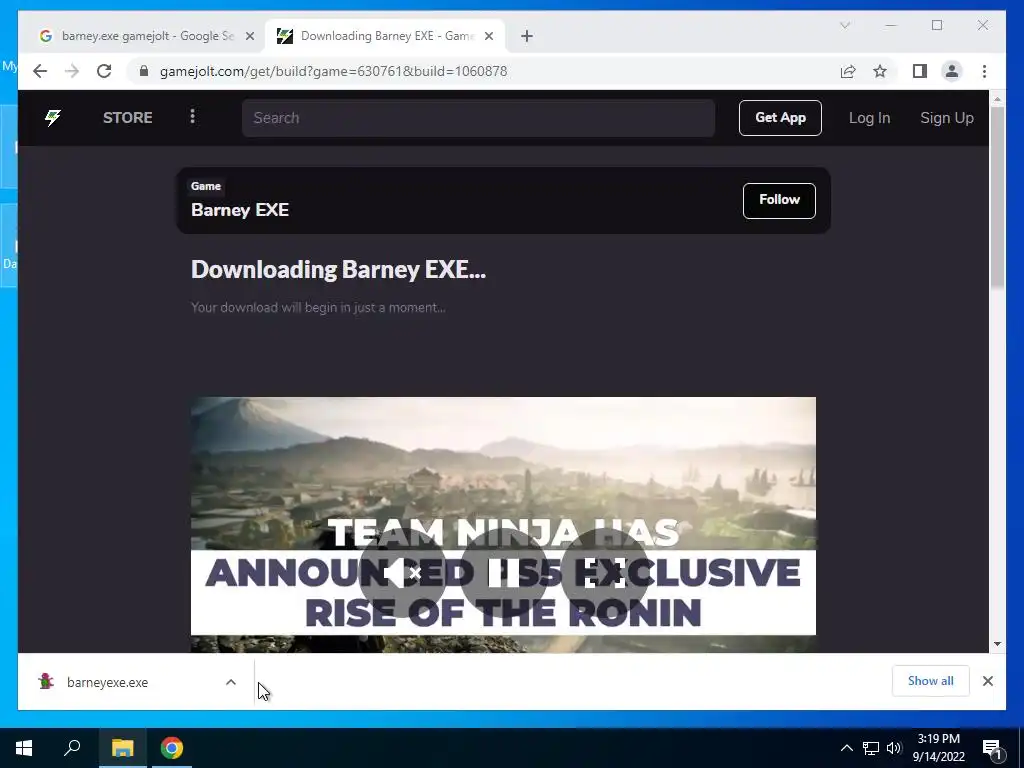The image size is (1024, 768).
Task: Open File Explorer from the taskbar
Action: [122, 748]
